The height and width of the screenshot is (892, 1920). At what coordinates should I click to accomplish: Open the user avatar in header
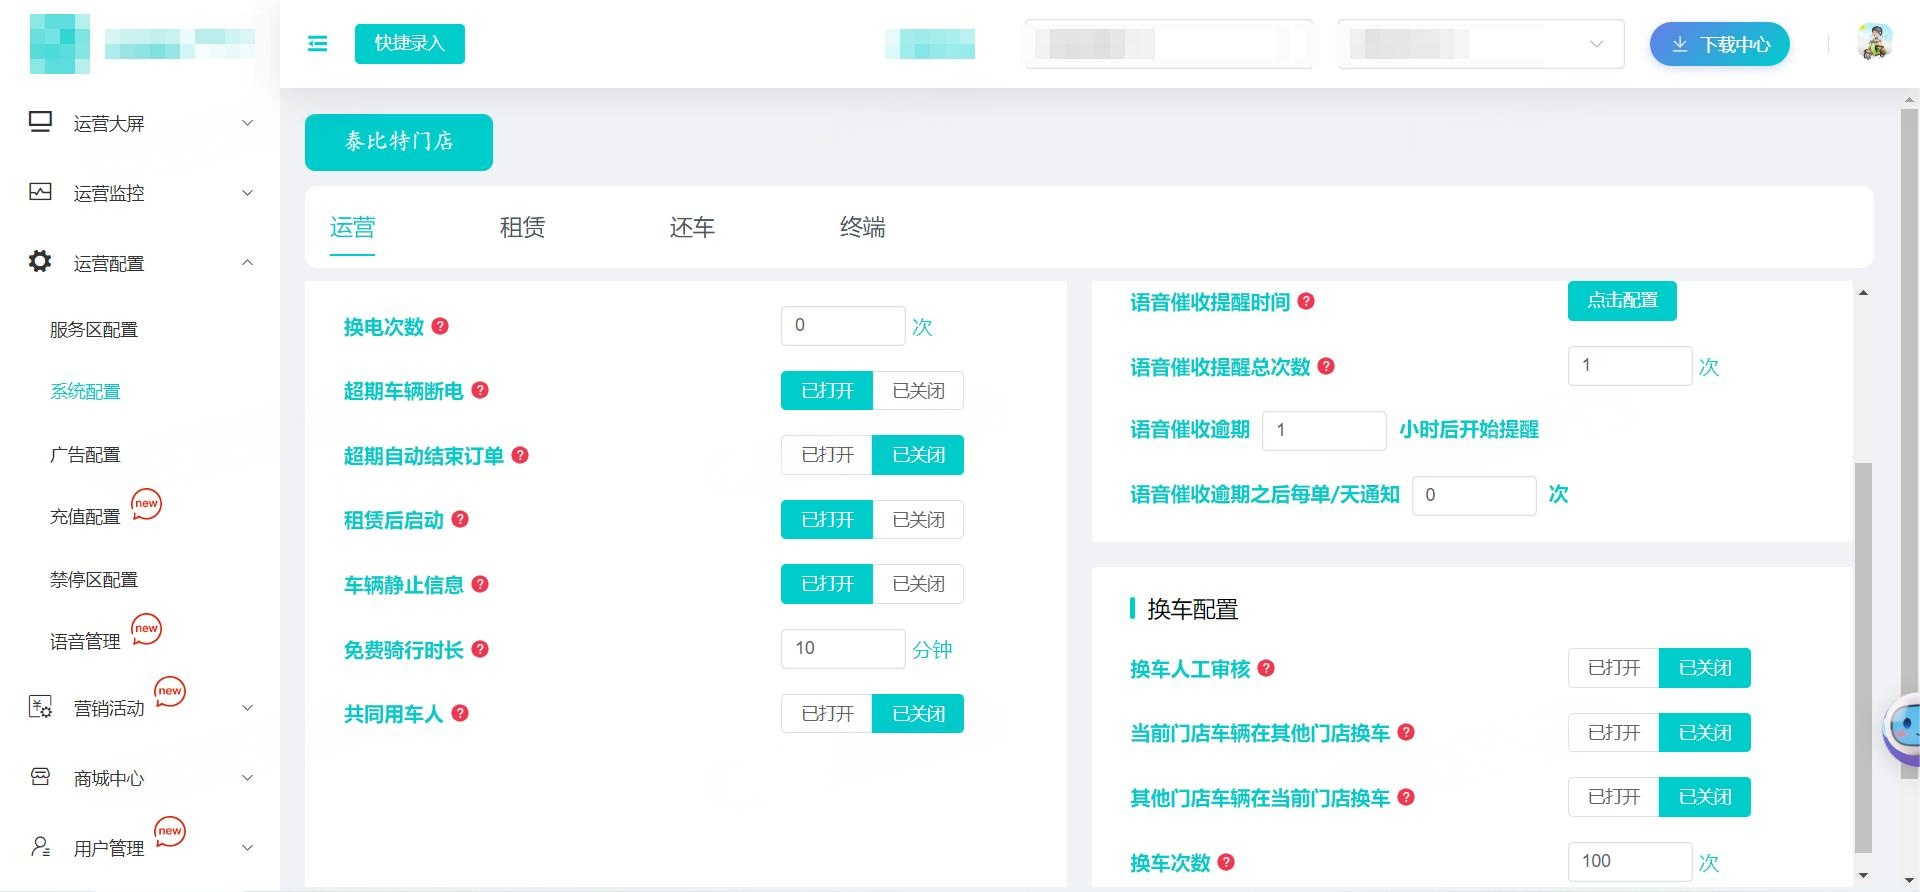(x=1874, y=43)
